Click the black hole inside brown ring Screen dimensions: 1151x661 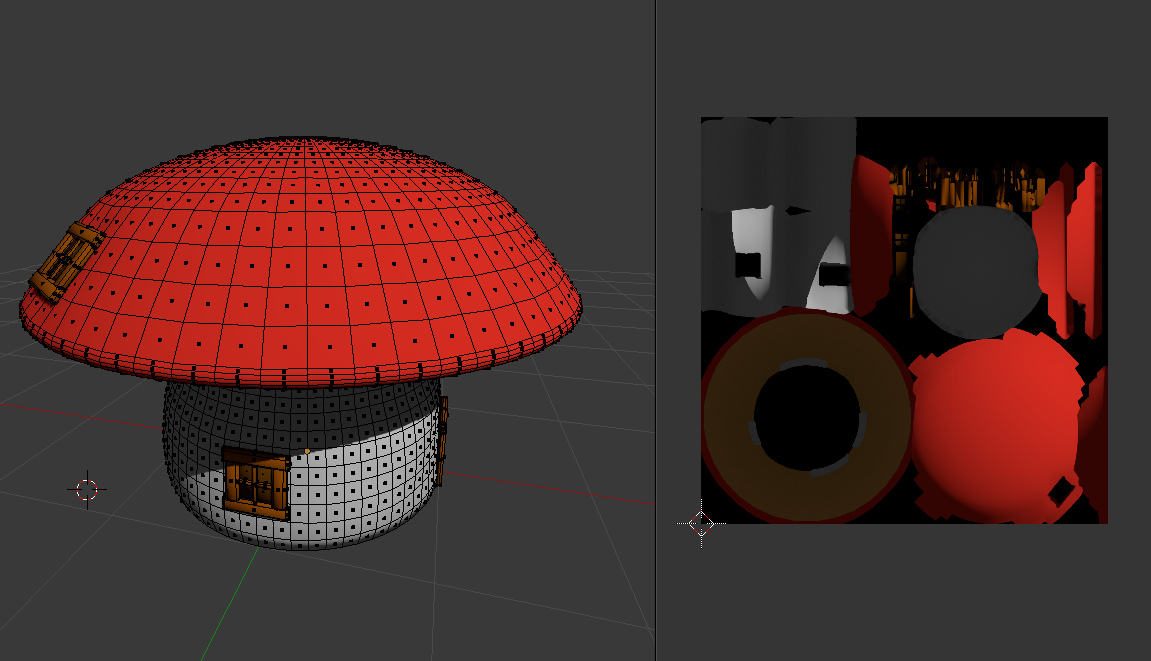[x=807, y=417]
